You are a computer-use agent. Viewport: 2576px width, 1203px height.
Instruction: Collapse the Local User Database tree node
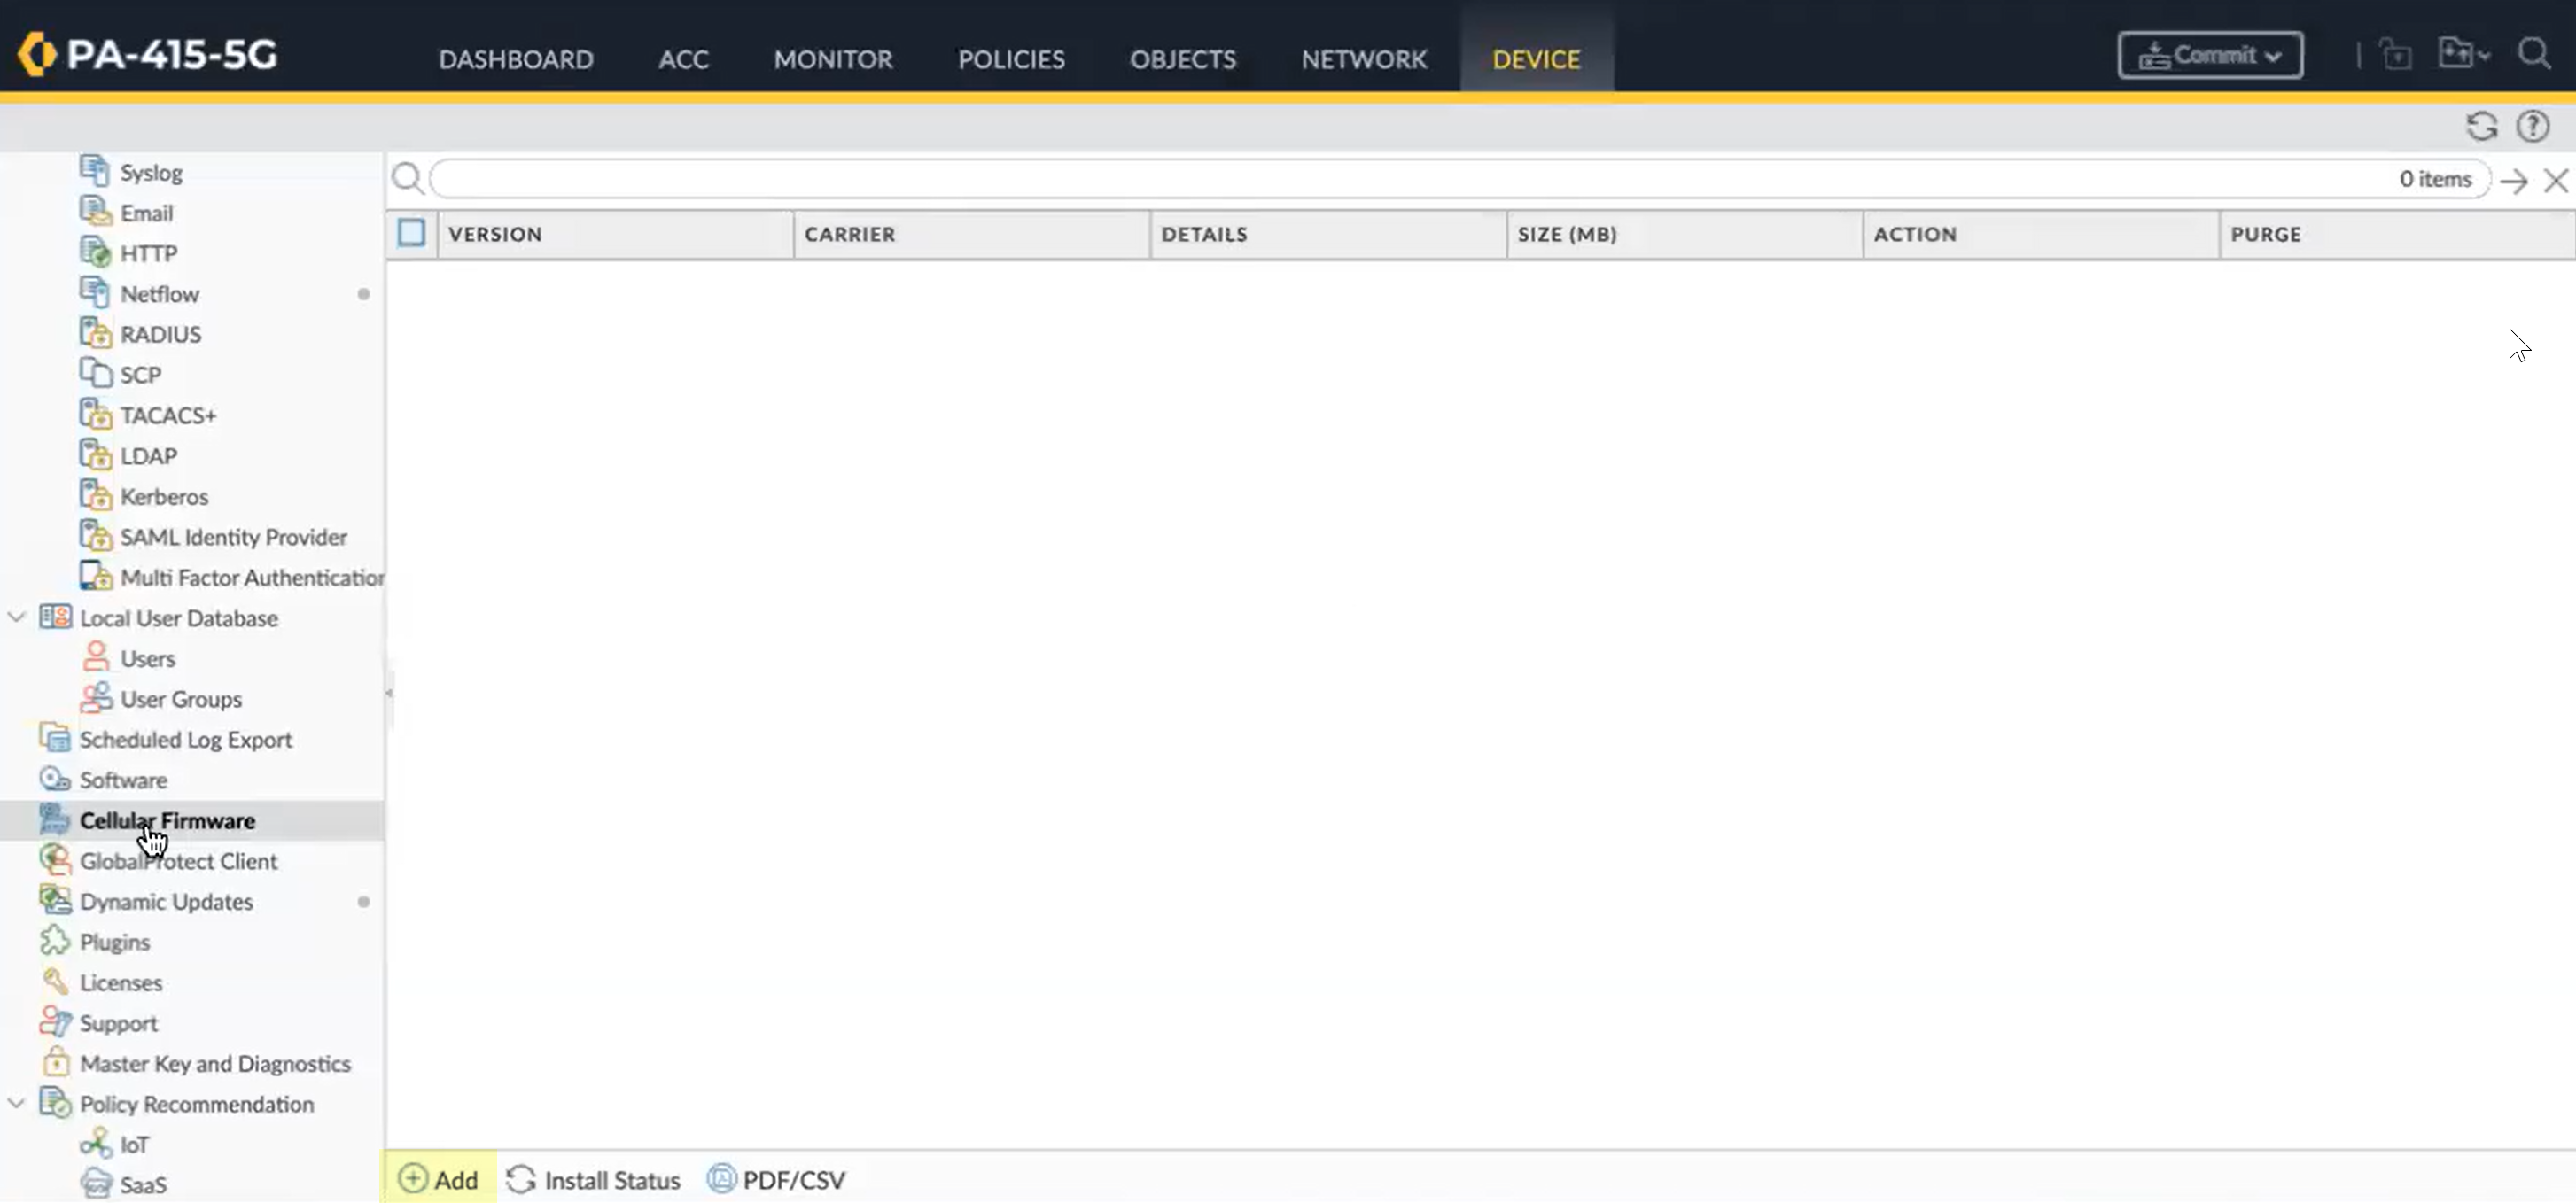tap(16, 617)
